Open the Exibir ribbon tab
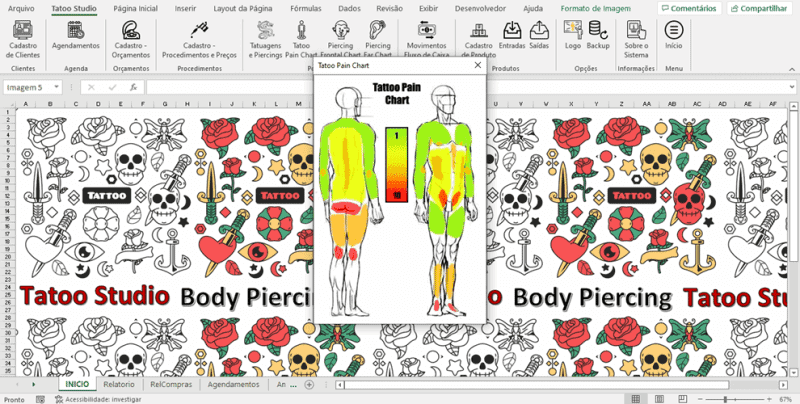 (x=429, y=8)
